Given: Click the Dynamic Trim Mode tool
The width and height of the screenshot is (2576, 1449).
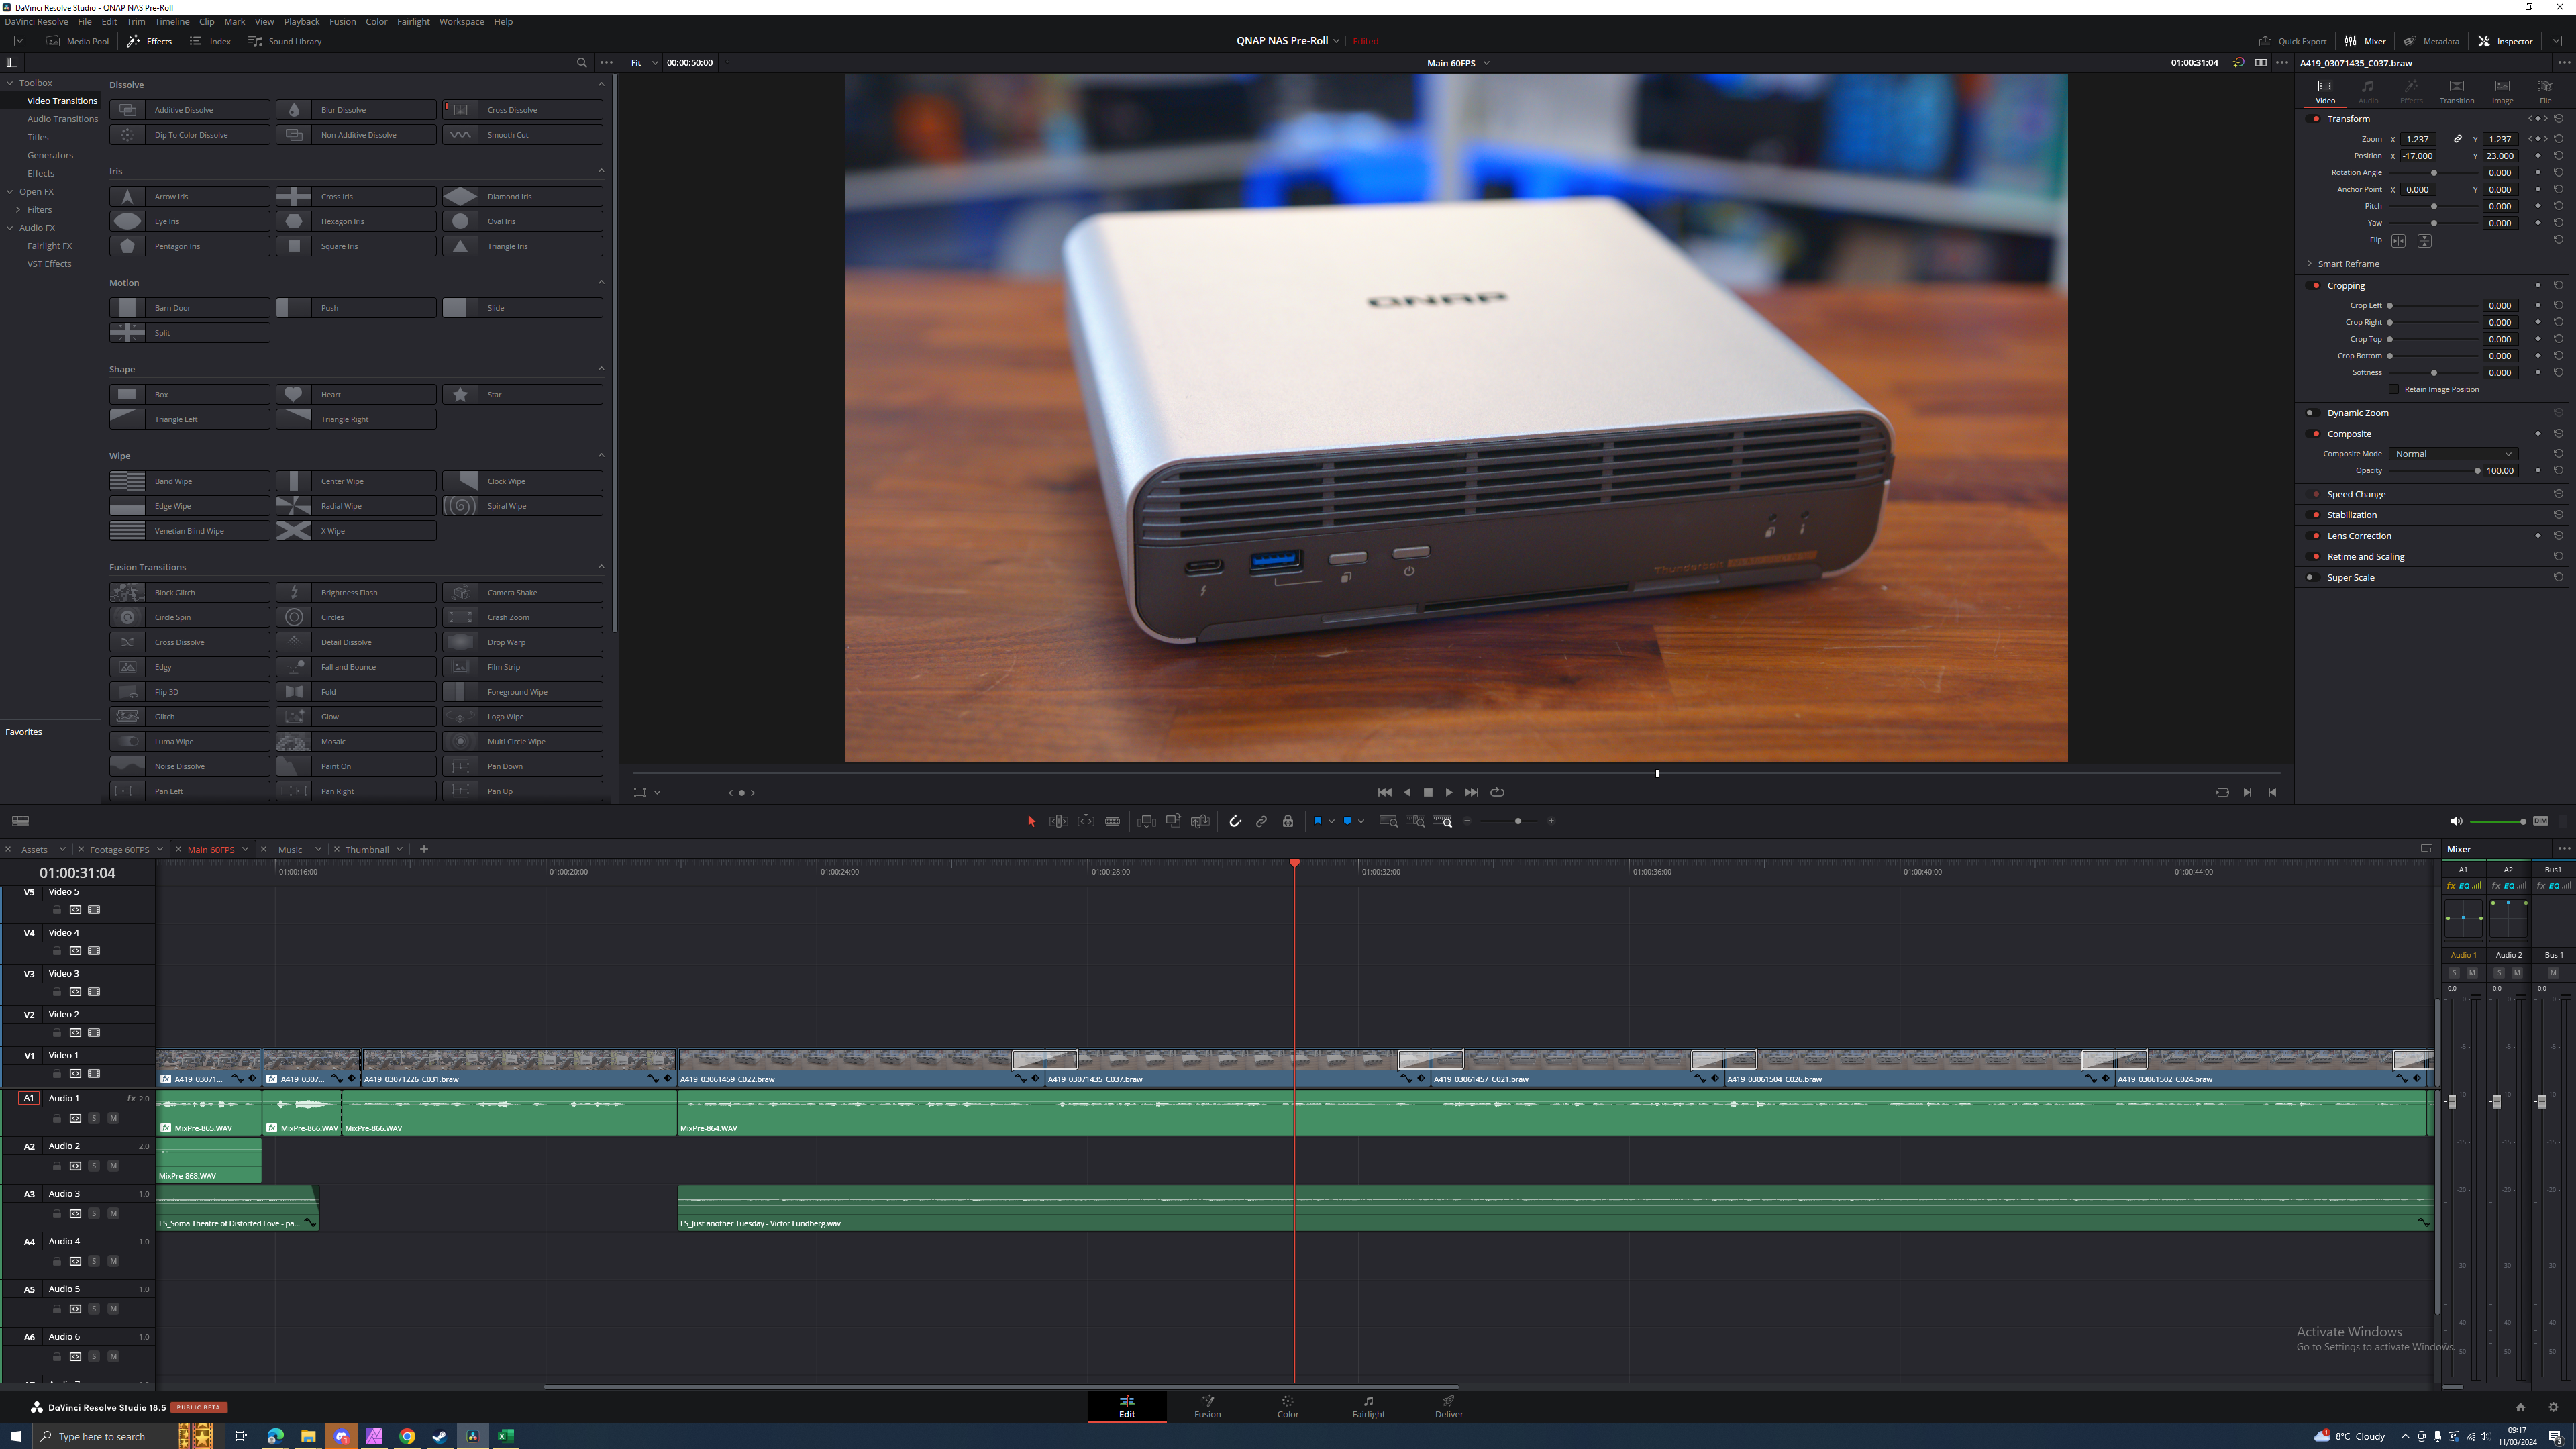Looking at the screenshot, I should [1085, 821].
